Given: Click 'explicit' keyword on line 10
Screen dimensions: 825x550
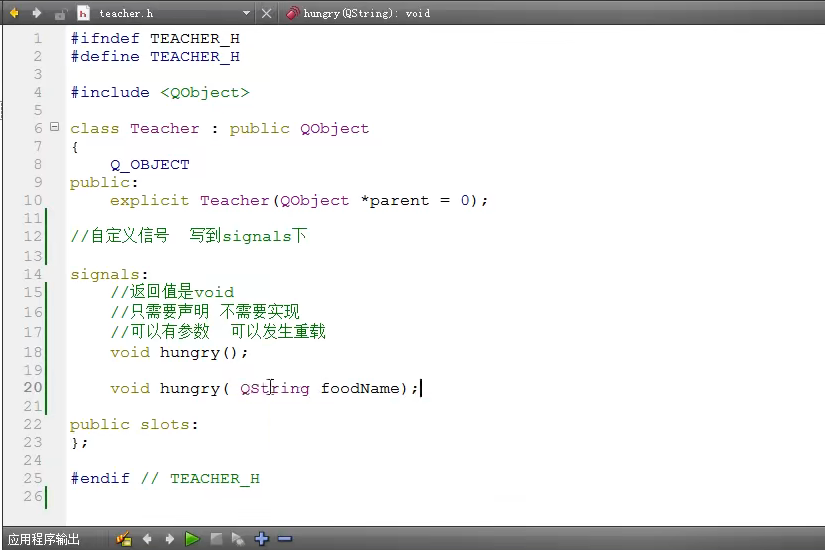Looking at the screenshot, I should pyautogui.click(x=149, y=201).
